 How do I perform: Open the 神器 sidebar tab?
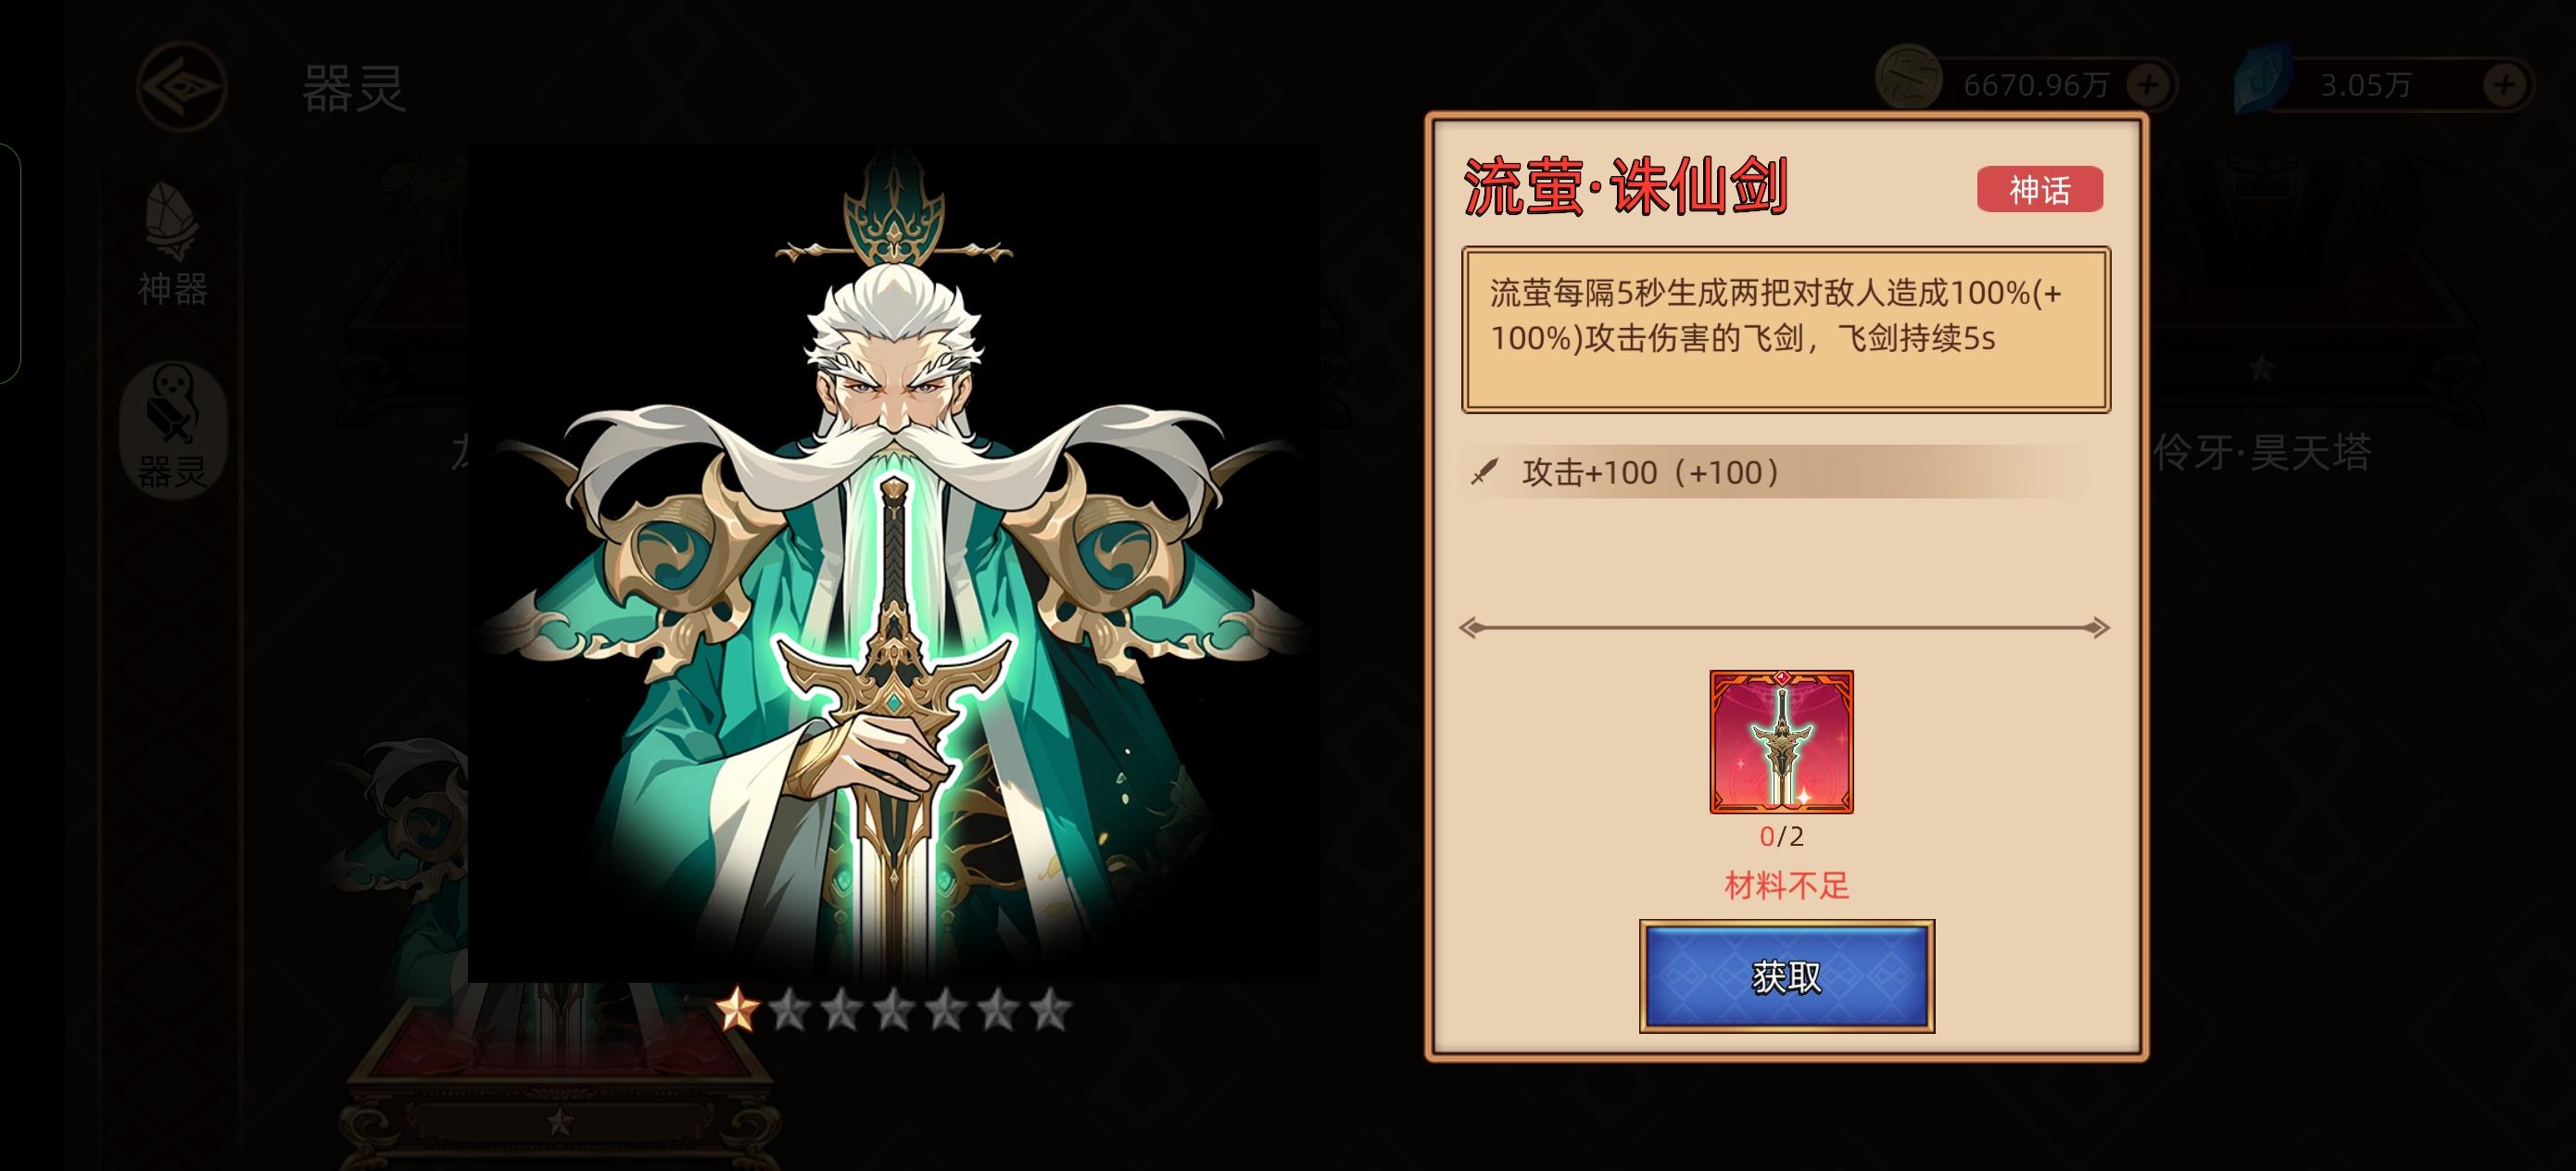(173, 244)
